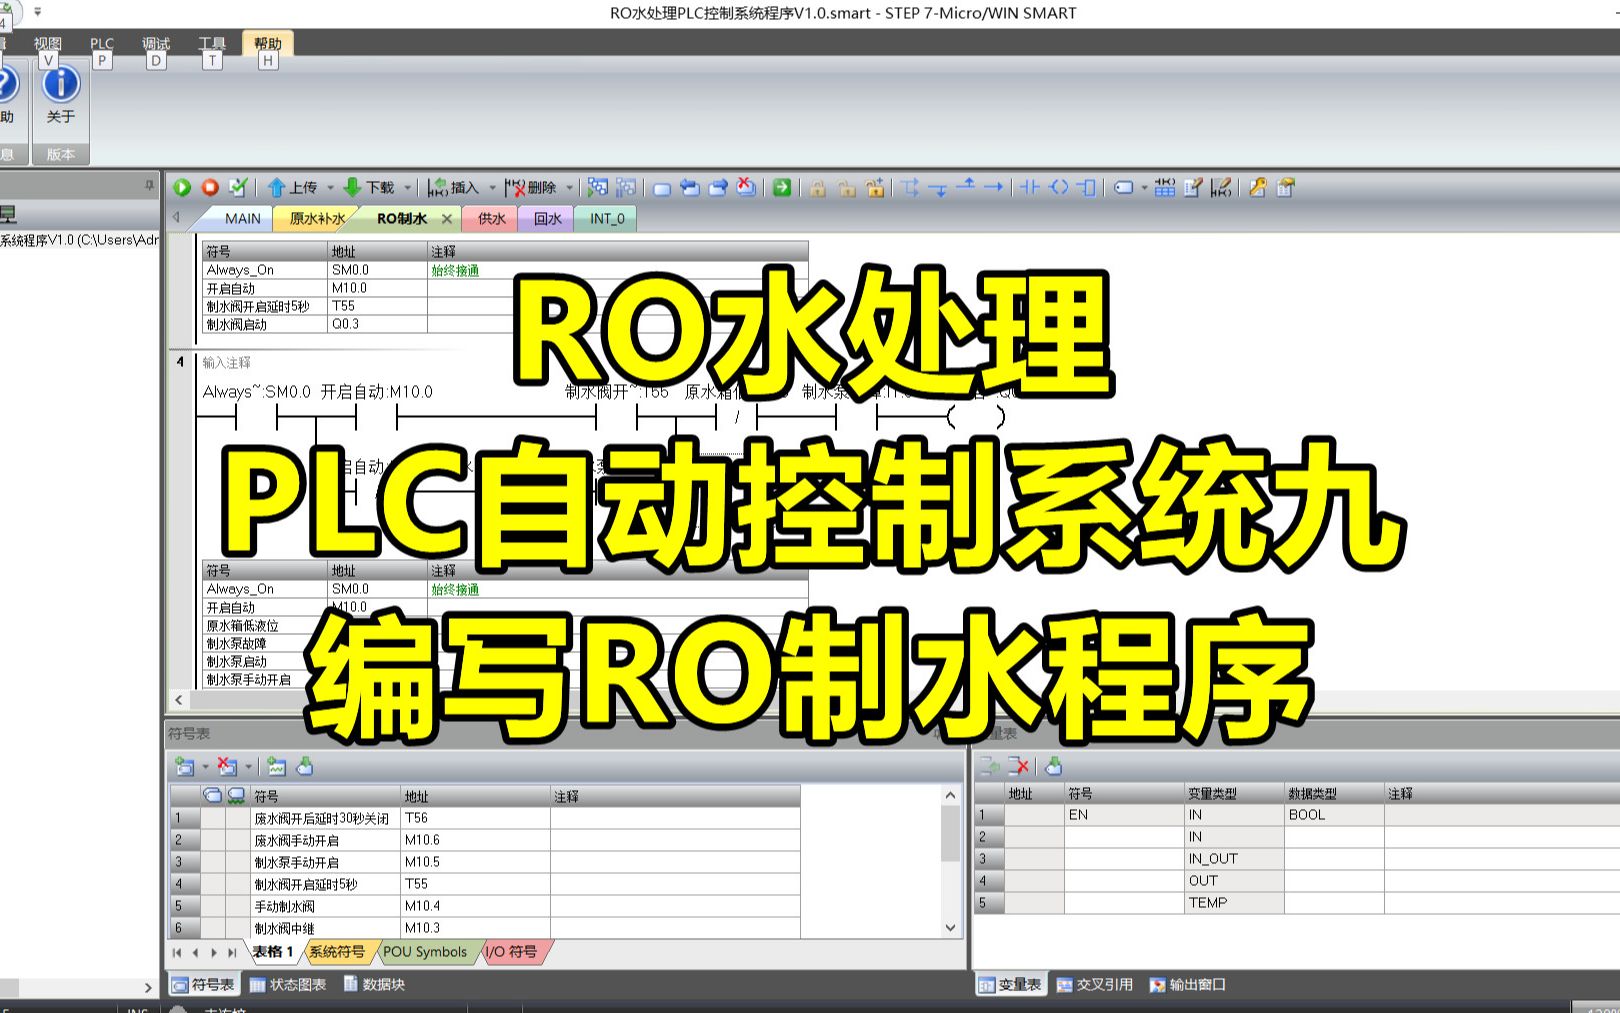
Task: Open the 交叉引用 panel tab
Action: click(x=1094, y=984)
